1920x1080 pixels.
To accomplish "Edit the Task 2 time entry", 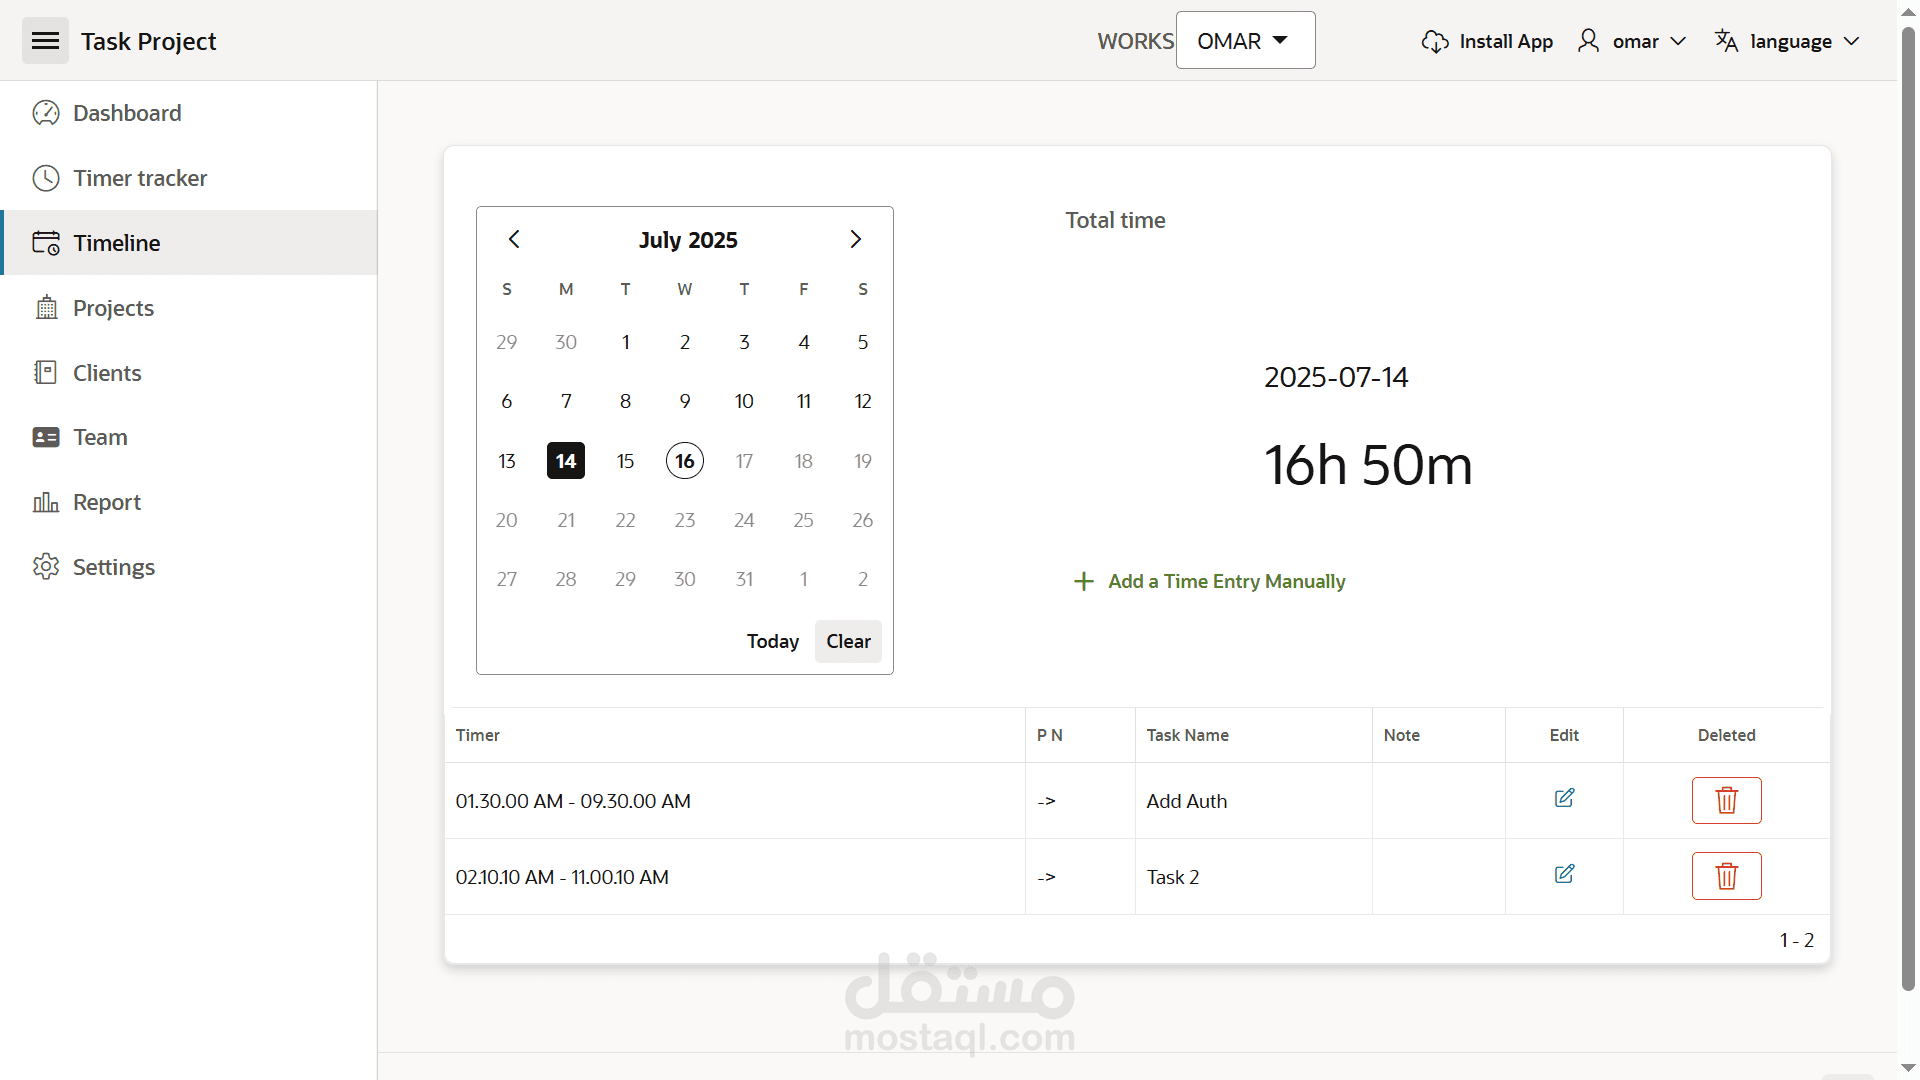I will coord(1564,874).
